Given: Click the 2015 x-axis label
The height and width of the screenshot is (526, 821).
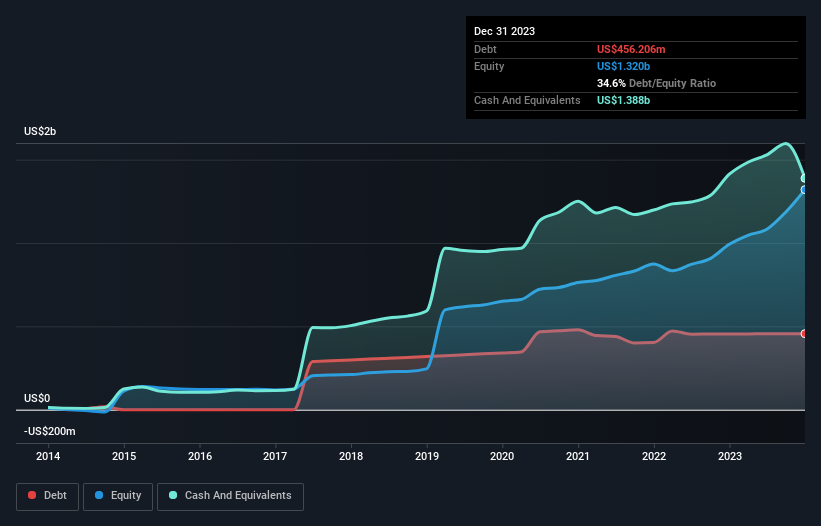Looking at the screenshot, I should pos(124,456).
